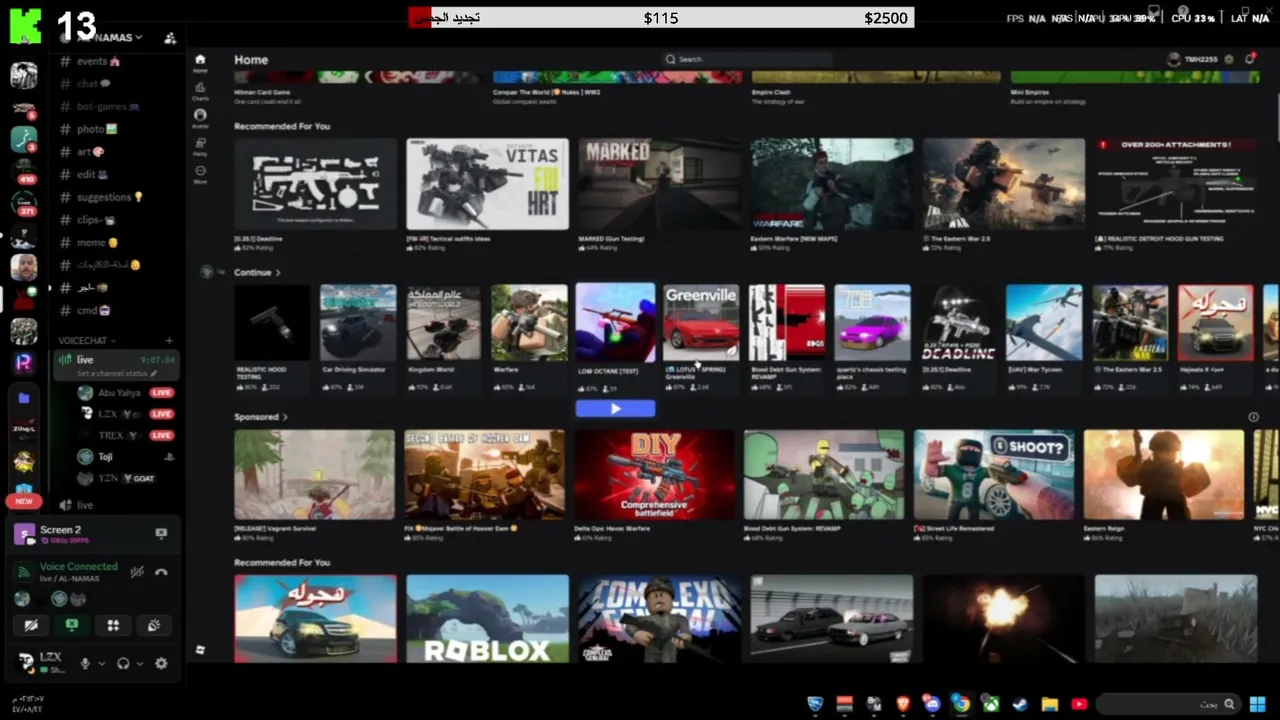1280x720 pixels.
Task: Open YouTube from the taskbar
Action: point(1079,704)
